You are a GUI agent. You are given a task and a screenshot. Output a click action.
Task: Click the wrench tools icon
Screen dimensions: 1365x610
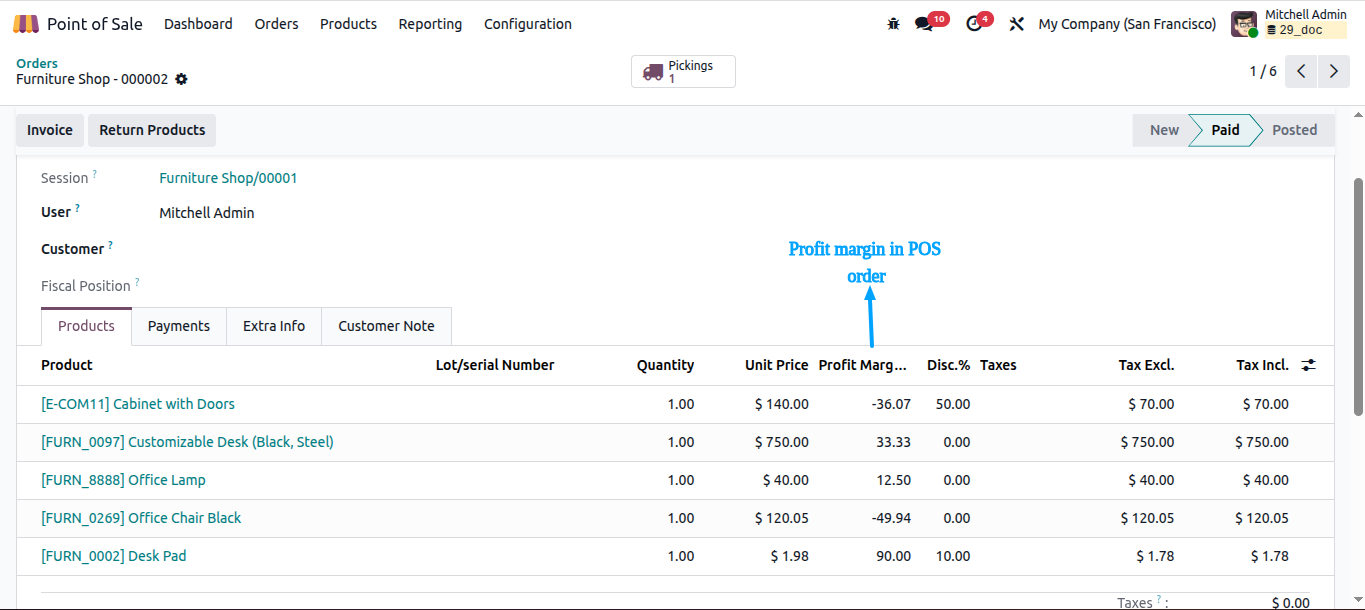click(1017, 24)
